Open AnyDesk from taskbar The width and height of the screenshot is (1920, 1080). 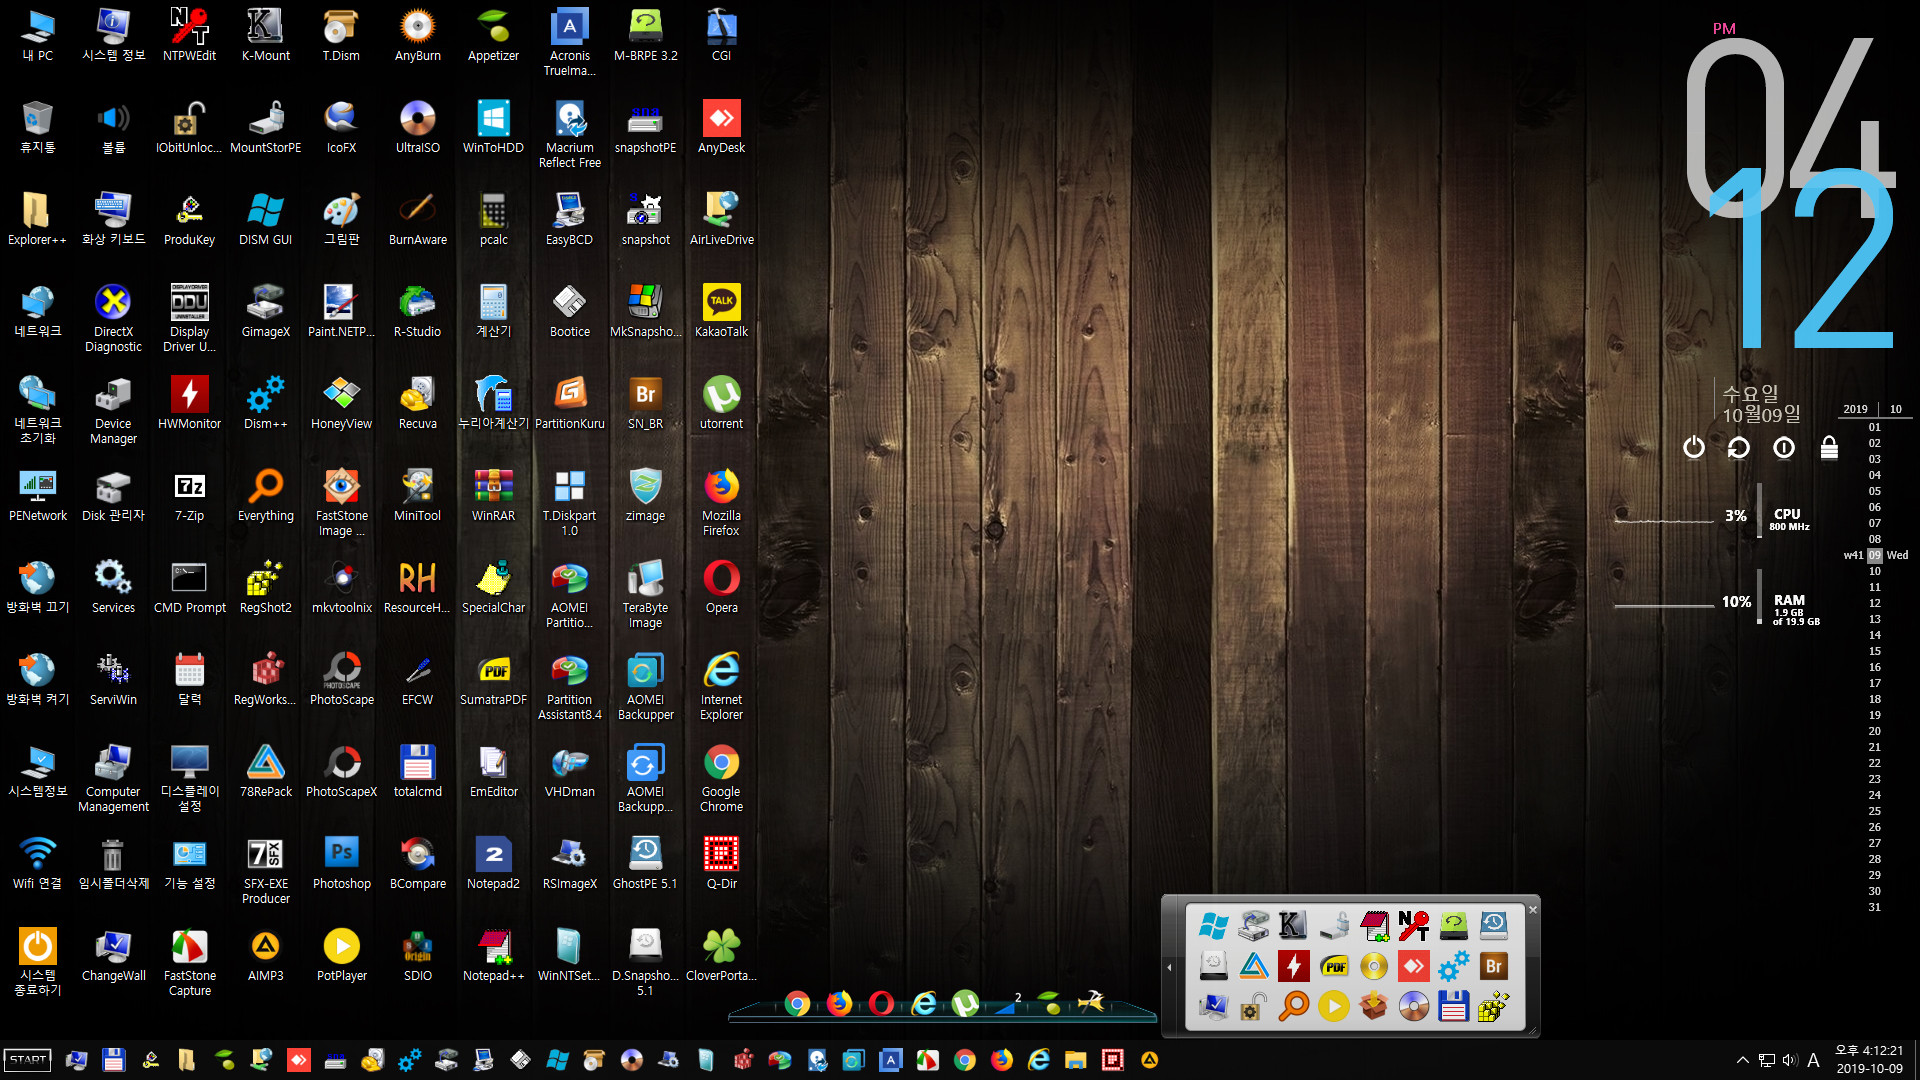(298, 1060)
